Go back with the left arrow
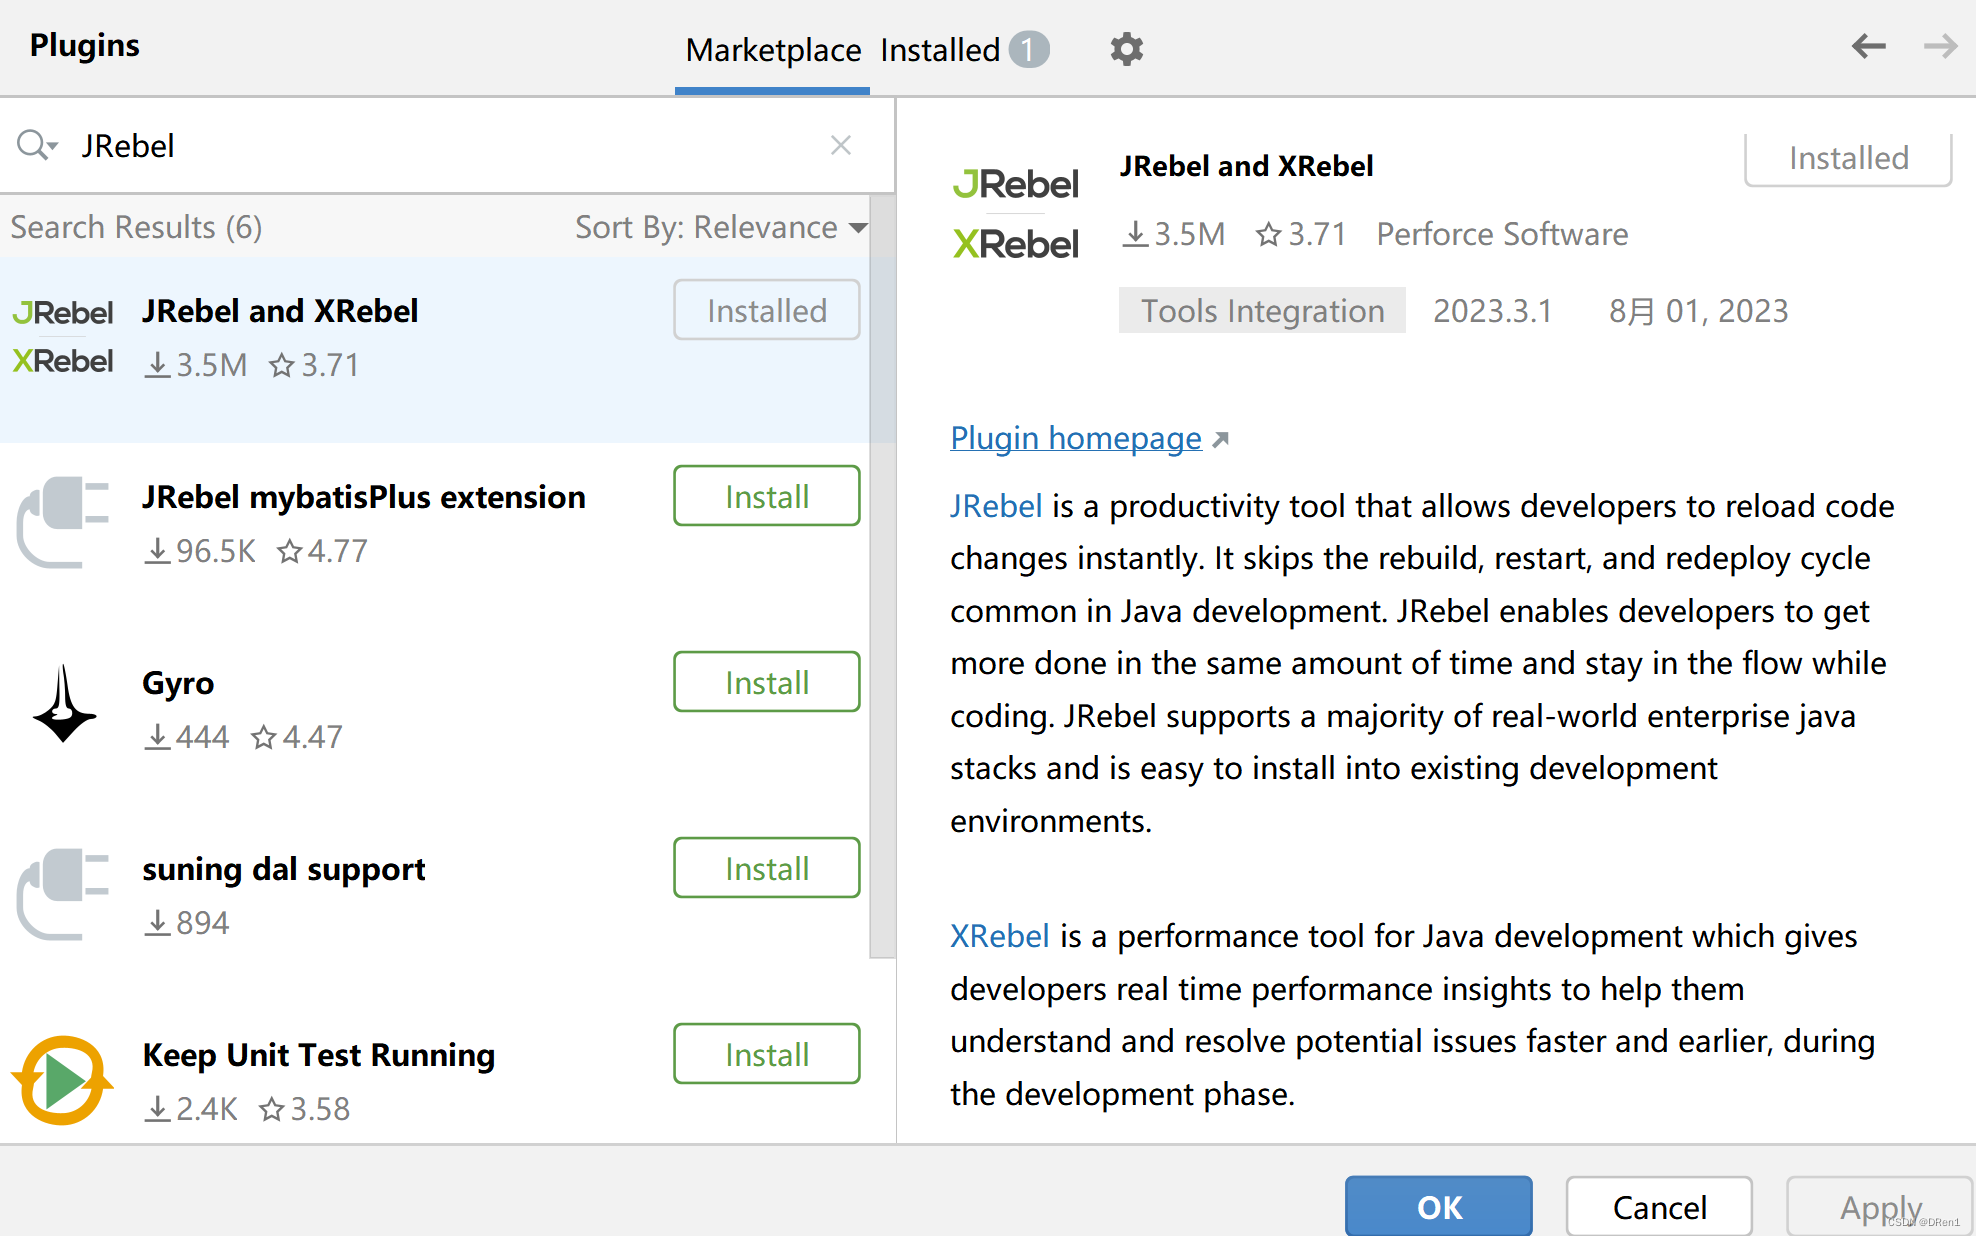The width and height of the screenshot is (1976, 1236). coord(1868,46)
